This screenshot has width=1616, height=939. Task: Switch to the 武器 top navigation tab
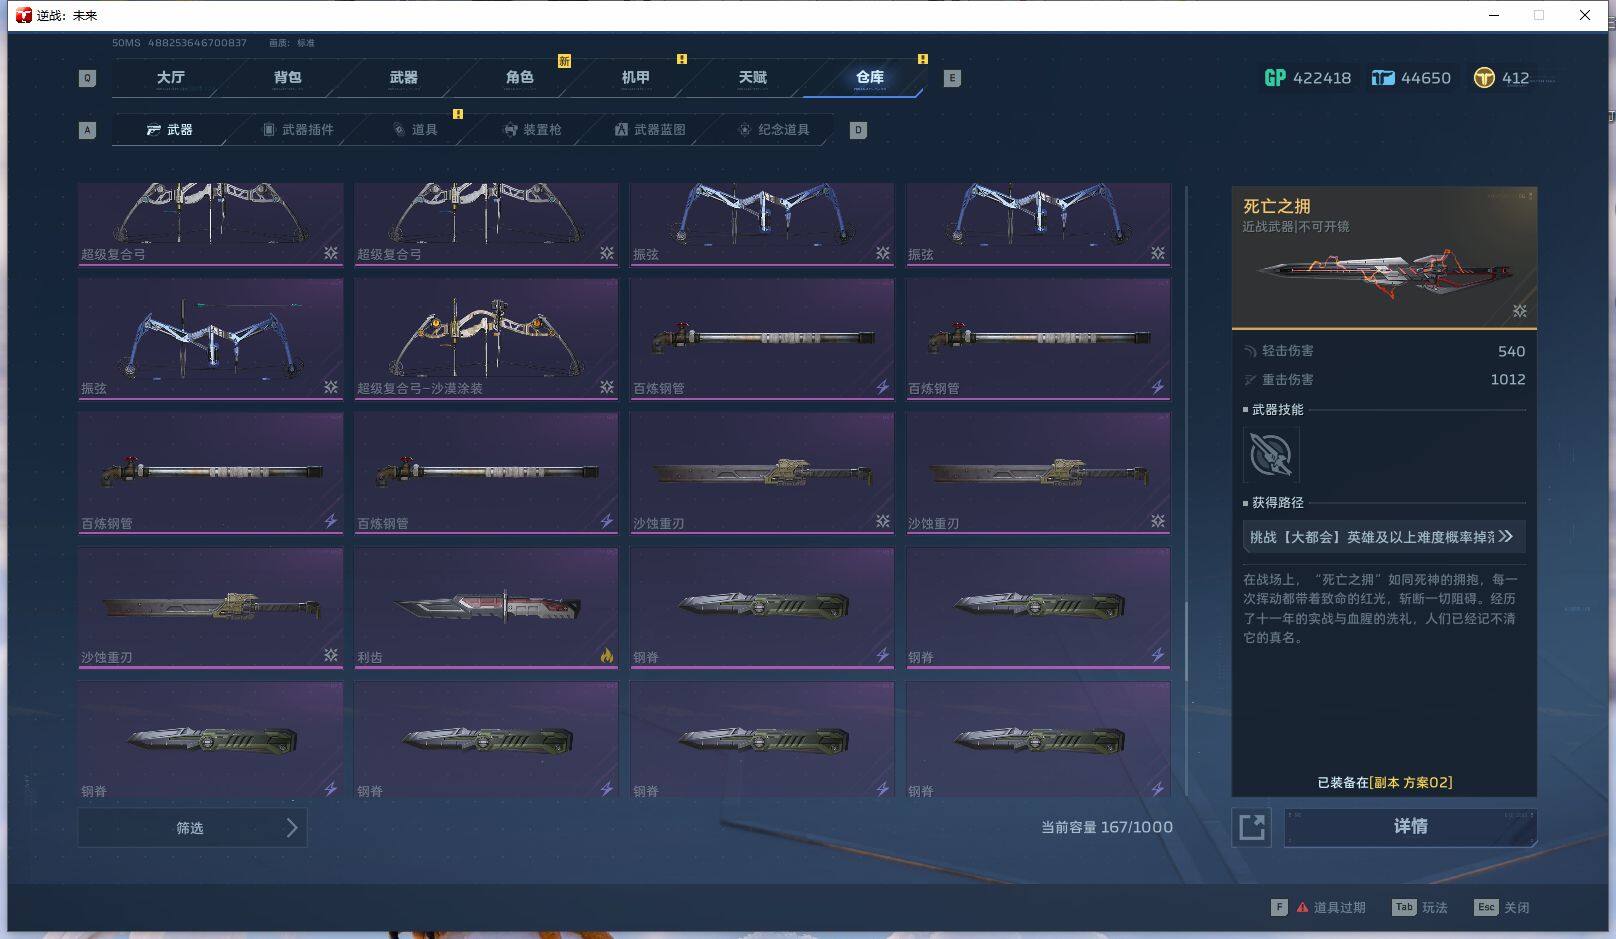(403, 77)
